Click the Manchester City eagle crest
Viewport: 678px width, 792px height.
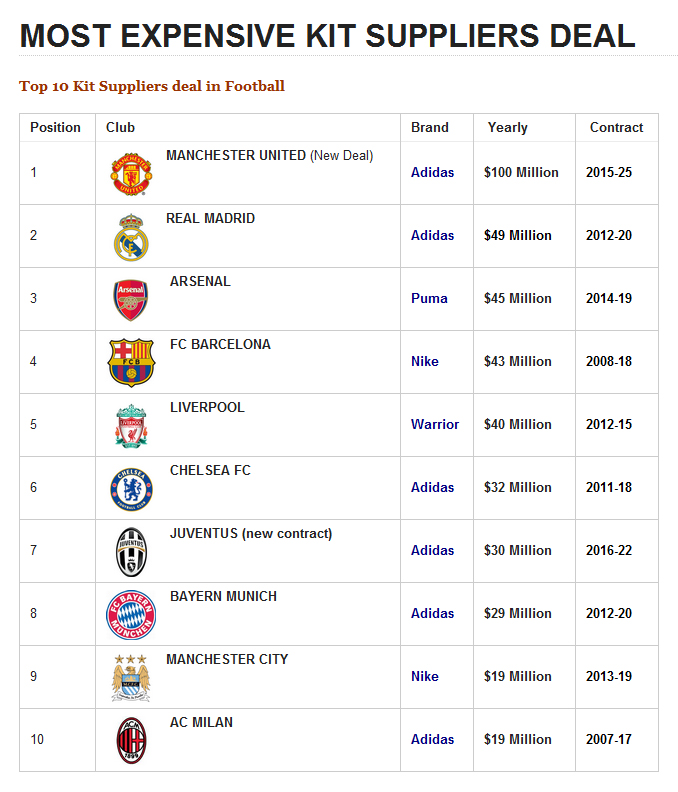[x=131, y=677]
